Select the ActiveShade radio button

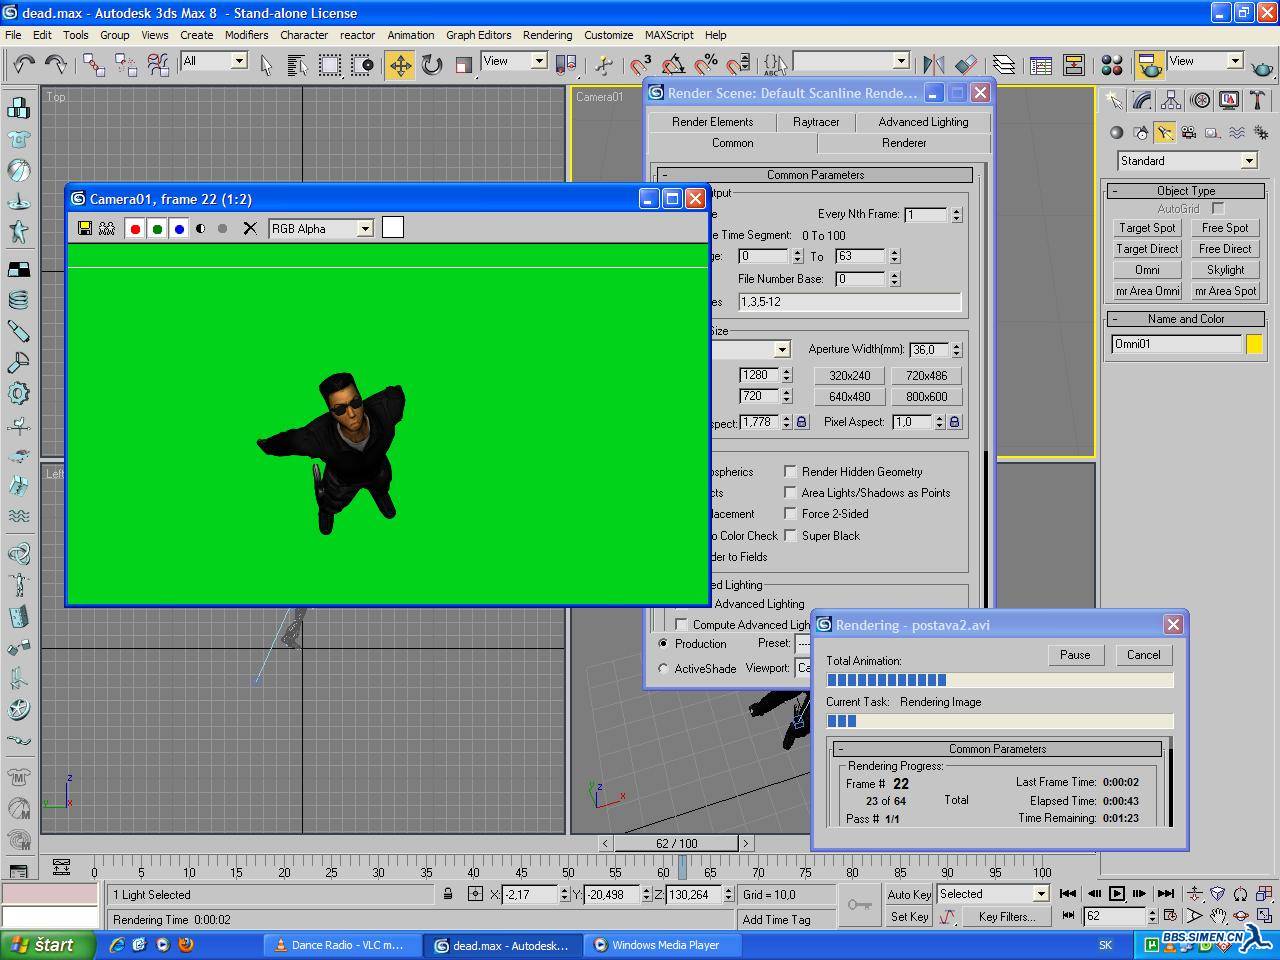pyautogui.click(x=663, y=669)
